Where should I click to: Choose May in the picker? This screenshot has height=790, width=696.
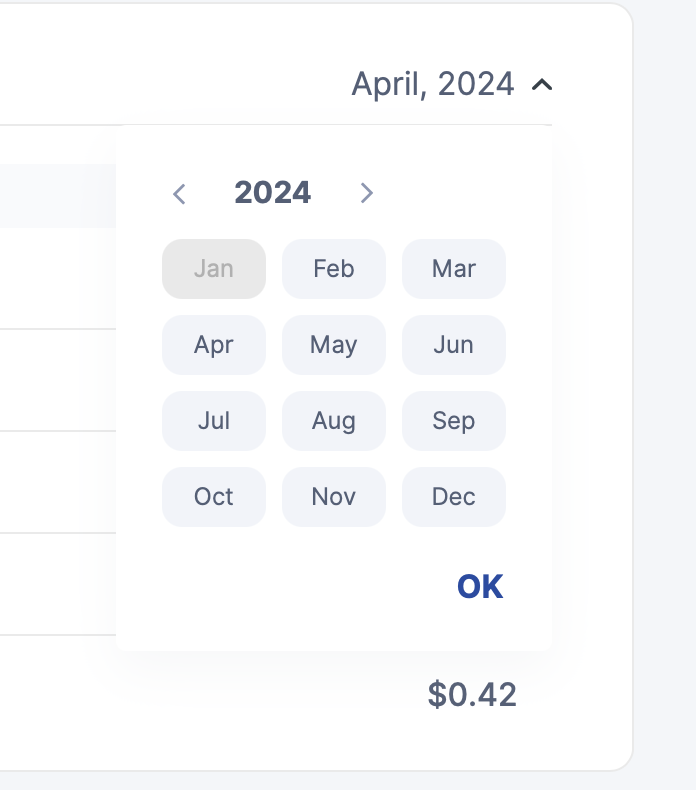coord(334,345)
